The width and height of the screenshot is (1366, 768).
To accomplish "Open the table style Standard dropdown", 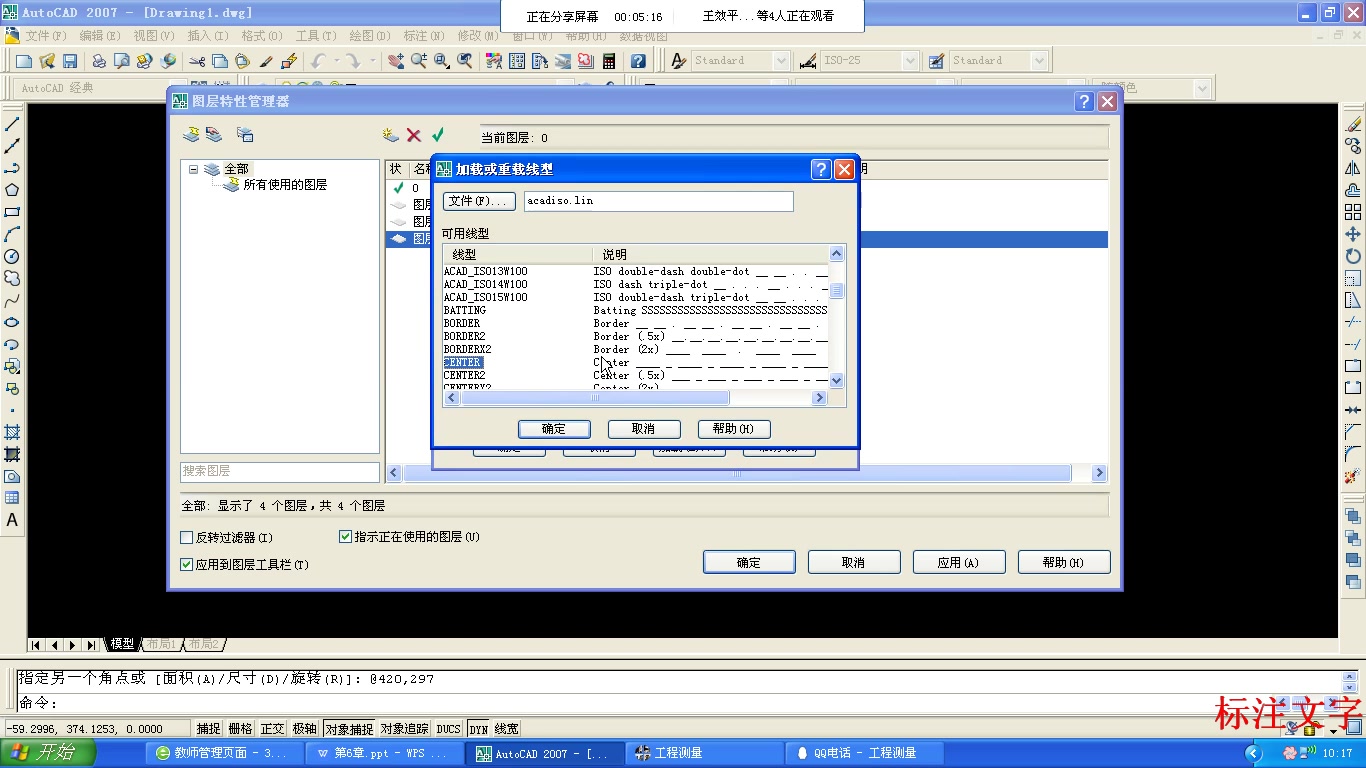I will pyautogui.click(x=1038, y=61).
